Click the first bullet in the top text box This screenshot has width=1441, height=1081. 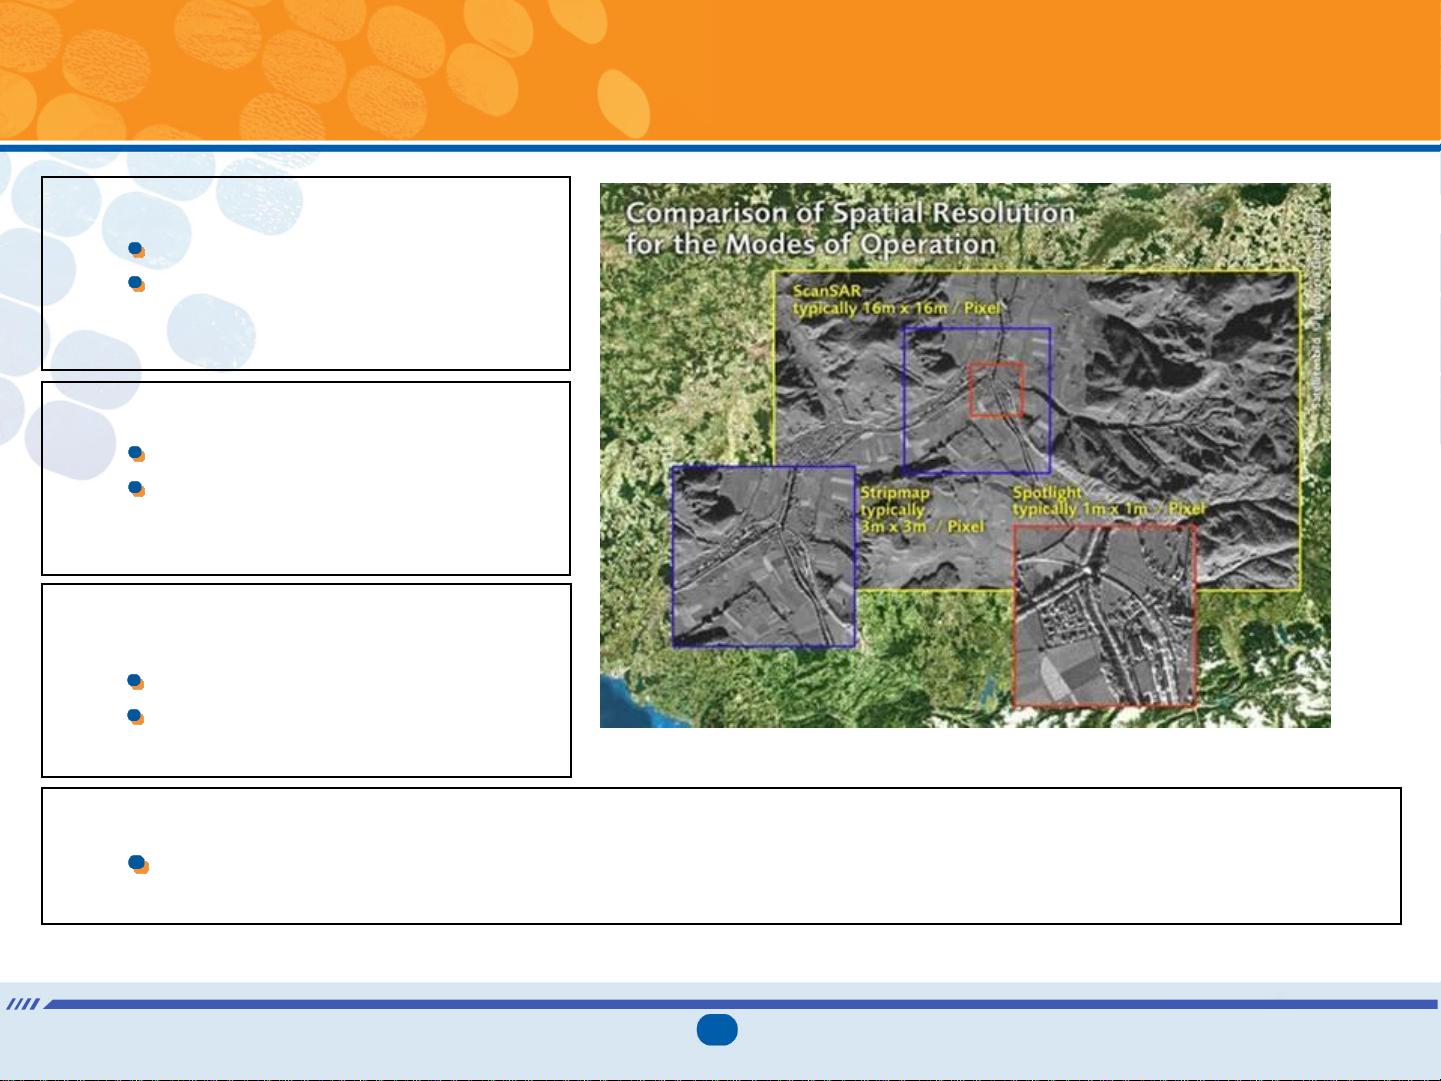(137, 250)
